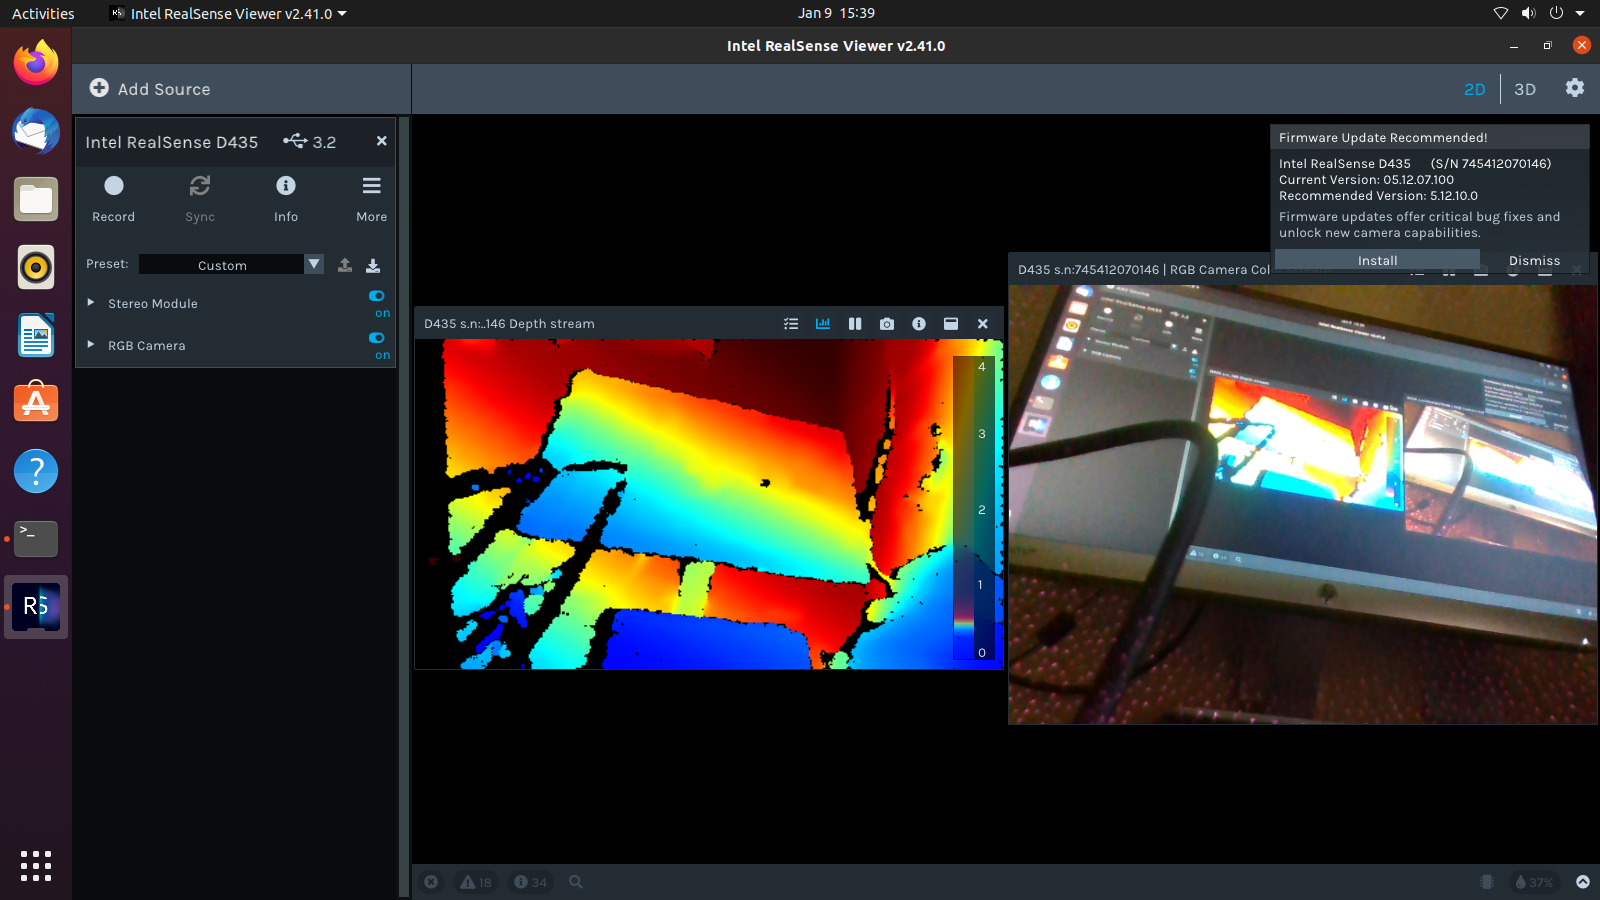Start recording with the Record button
This screenshot has width=1600, height=900.
coord(113,198)
